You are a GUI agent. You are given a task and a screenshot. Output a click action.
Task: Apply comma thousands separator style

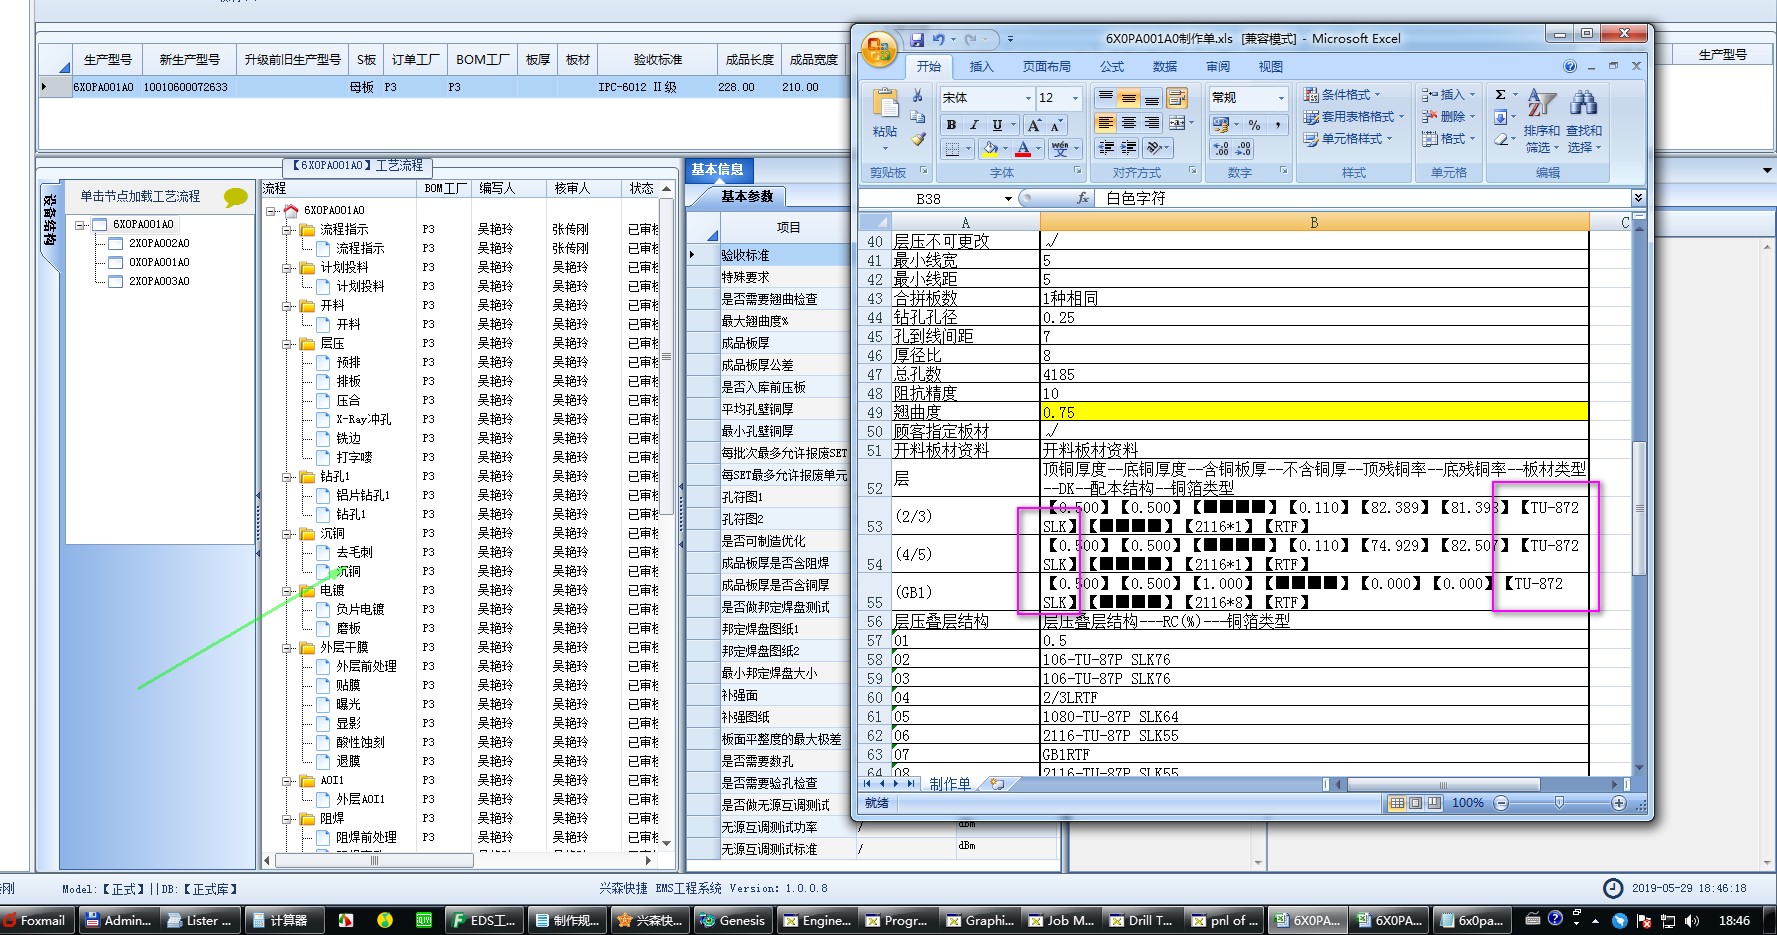(1277, 125)
